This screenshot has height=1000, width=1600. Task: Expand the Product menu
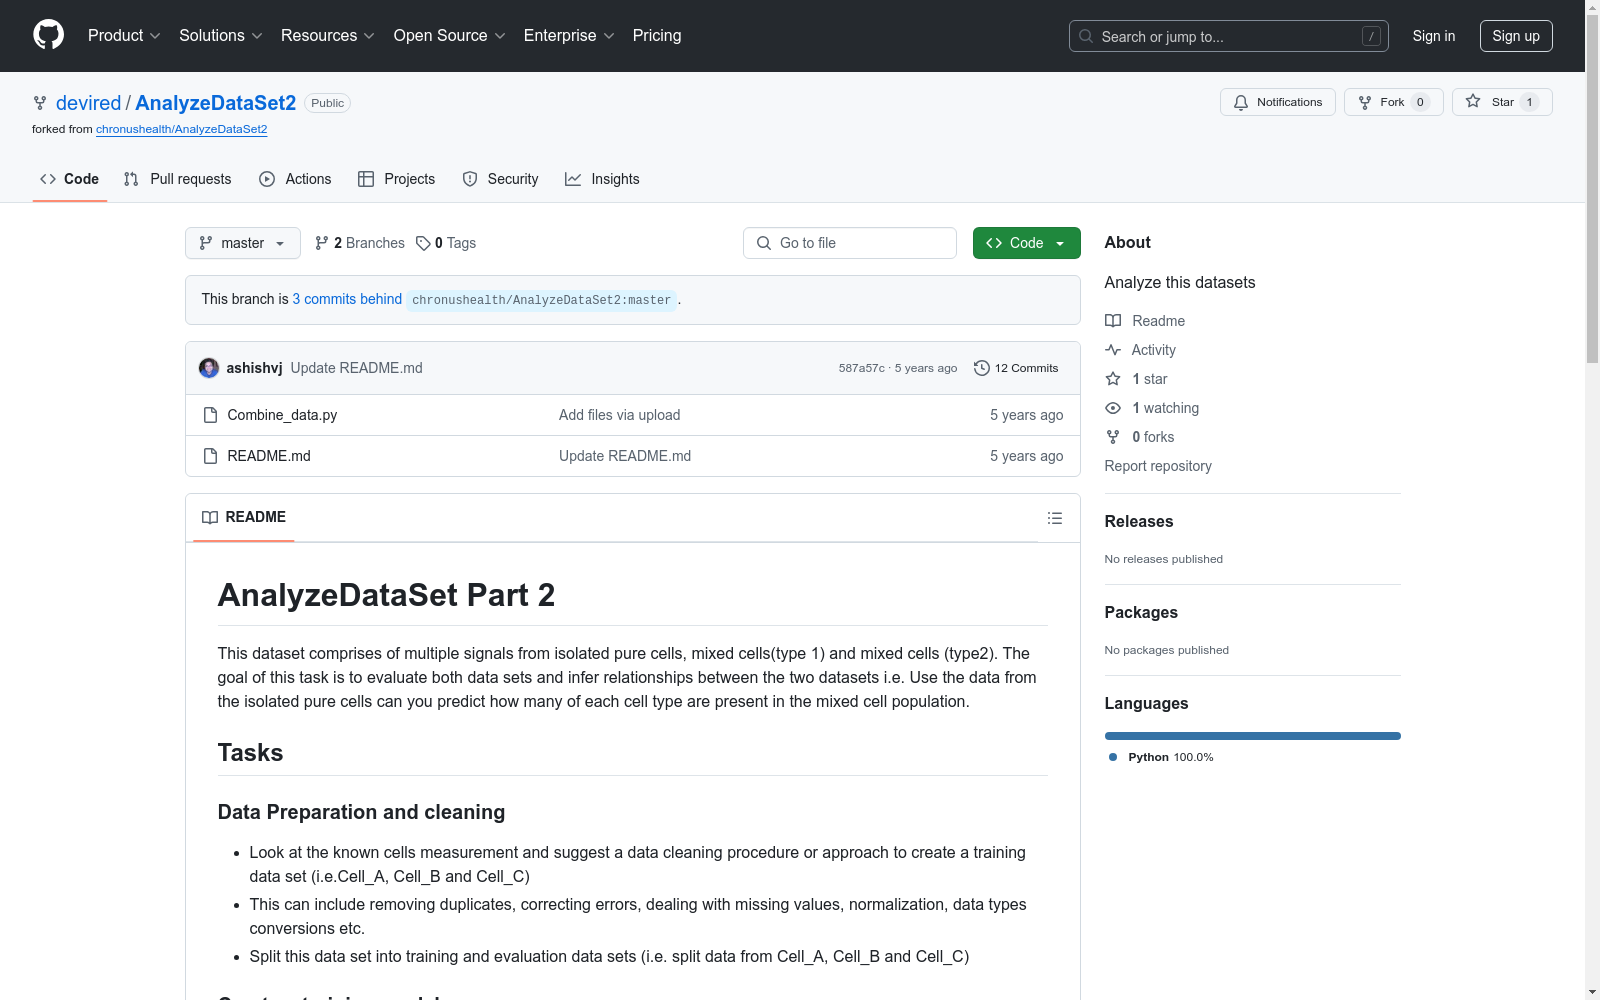[124, 35]
